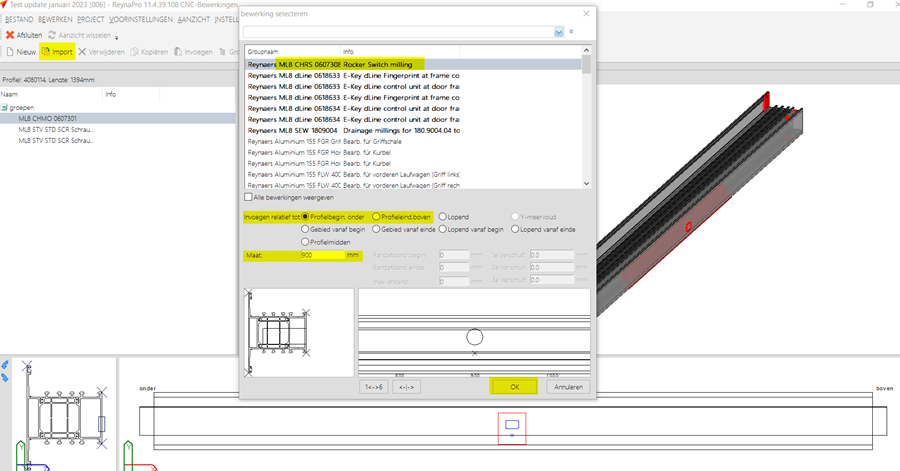Click the Groupnaam column header
Image resolution: width=900 pixels, height=471 pixels.
(293, 51)
